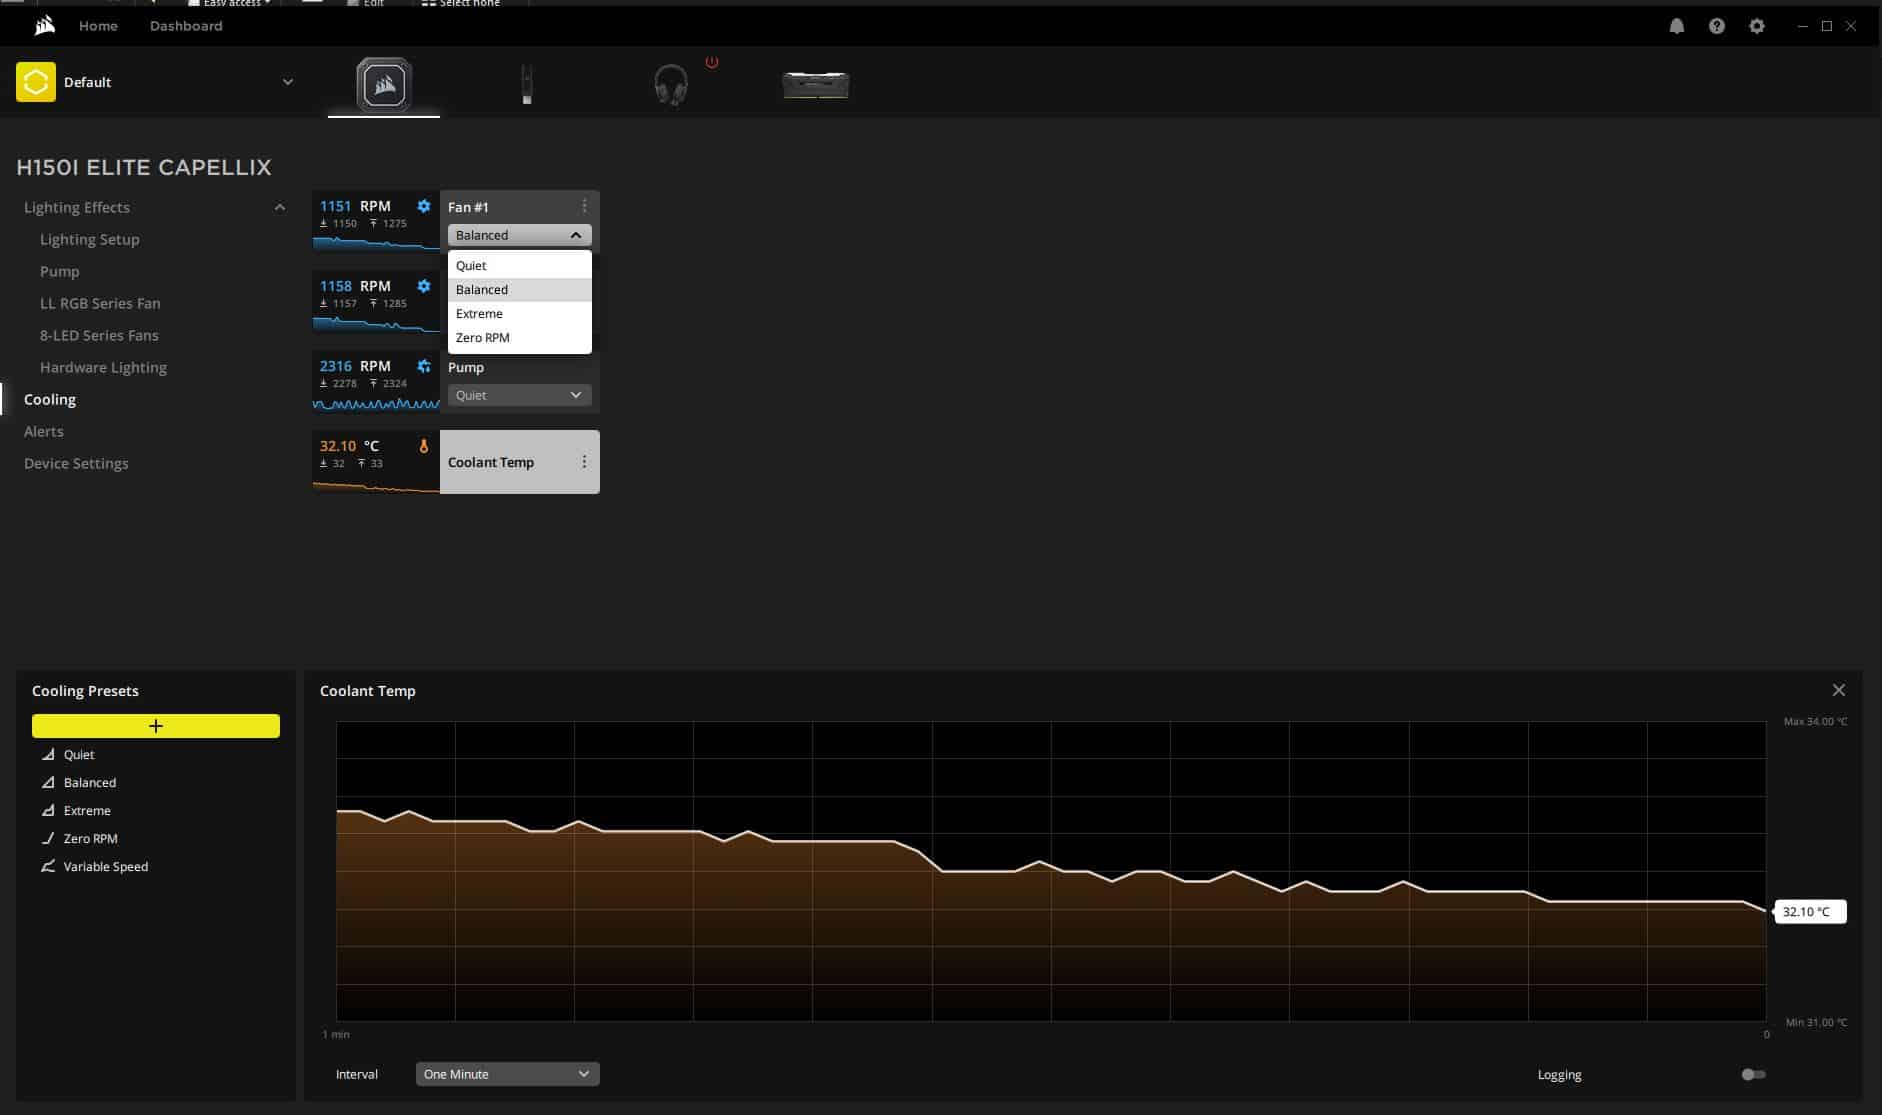
Task: Click the Quiet preset curve icon
Action: (47, 754)
